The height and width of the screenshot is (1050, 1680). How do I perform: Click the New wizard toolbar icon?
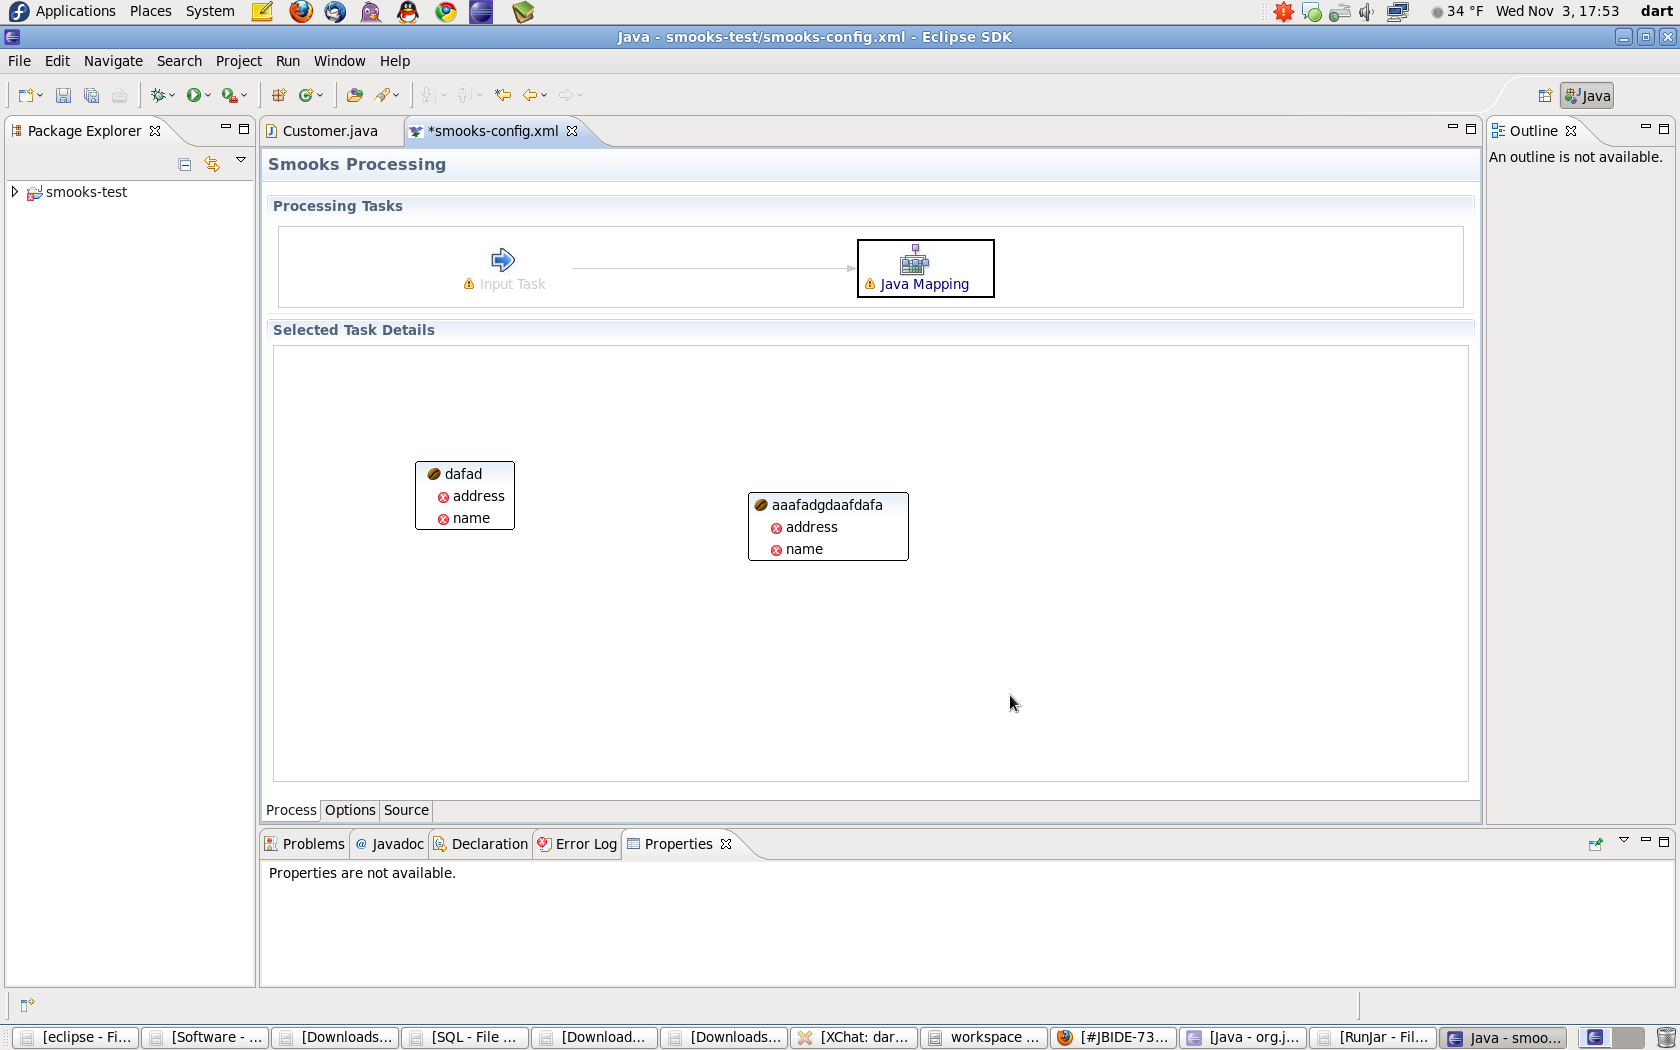coord(26,96)
